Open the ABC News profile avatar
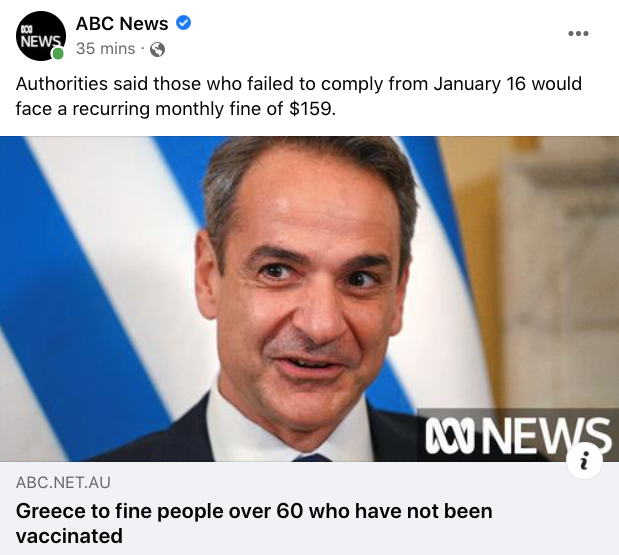This screenshot has width=619, height=555. pyautogui.click(x=41, y=36)
